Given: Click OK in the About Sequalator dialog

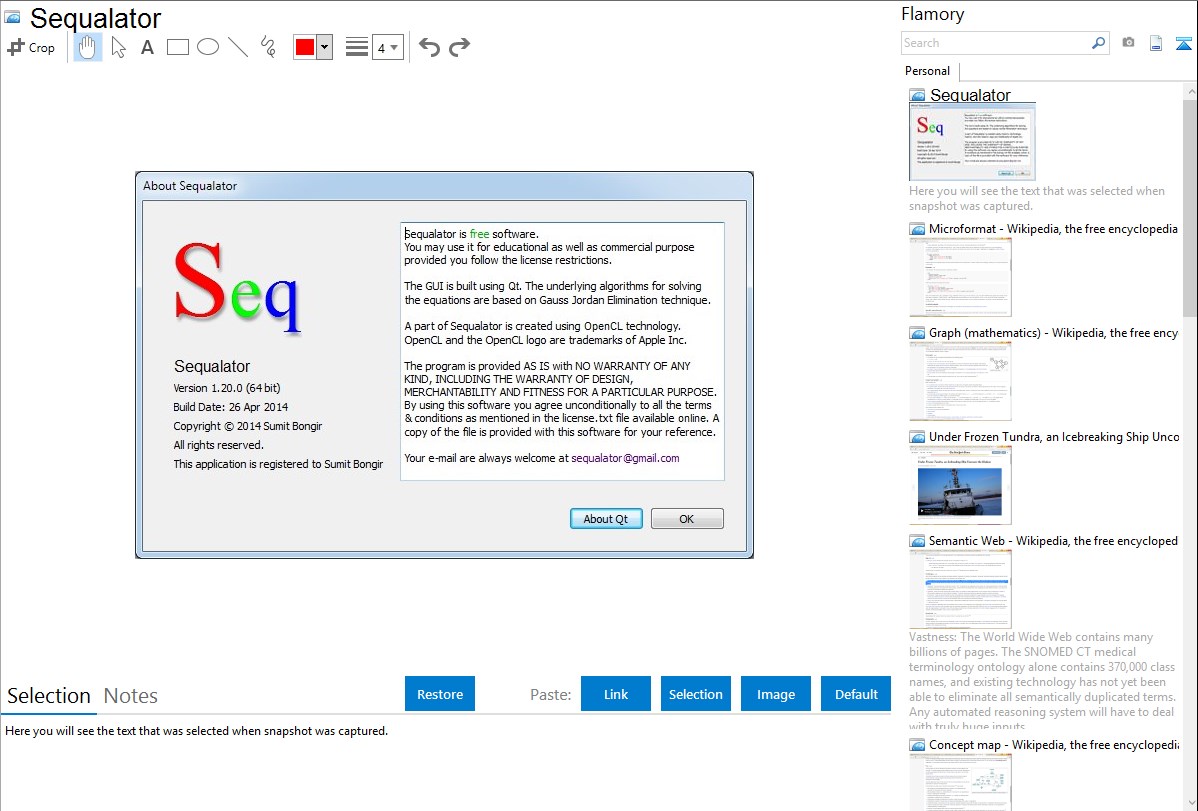Looking at the screenshot, I should pos(687,519).
